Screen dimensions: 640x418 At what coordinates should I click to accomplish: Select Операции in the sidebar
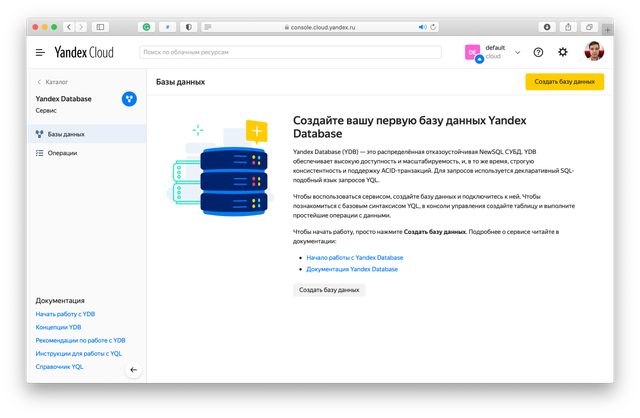62,153
